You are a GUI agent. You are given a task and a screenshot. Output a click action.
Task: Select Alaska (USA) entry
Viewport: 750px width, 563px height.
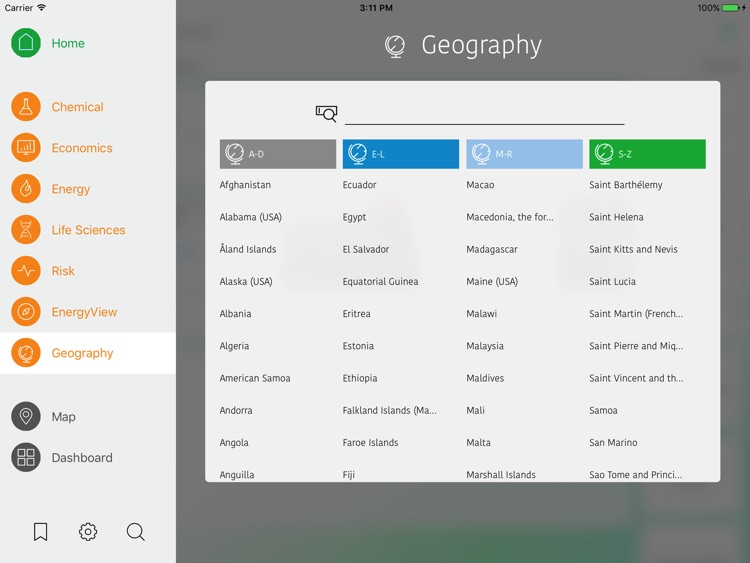coord(246,282)
